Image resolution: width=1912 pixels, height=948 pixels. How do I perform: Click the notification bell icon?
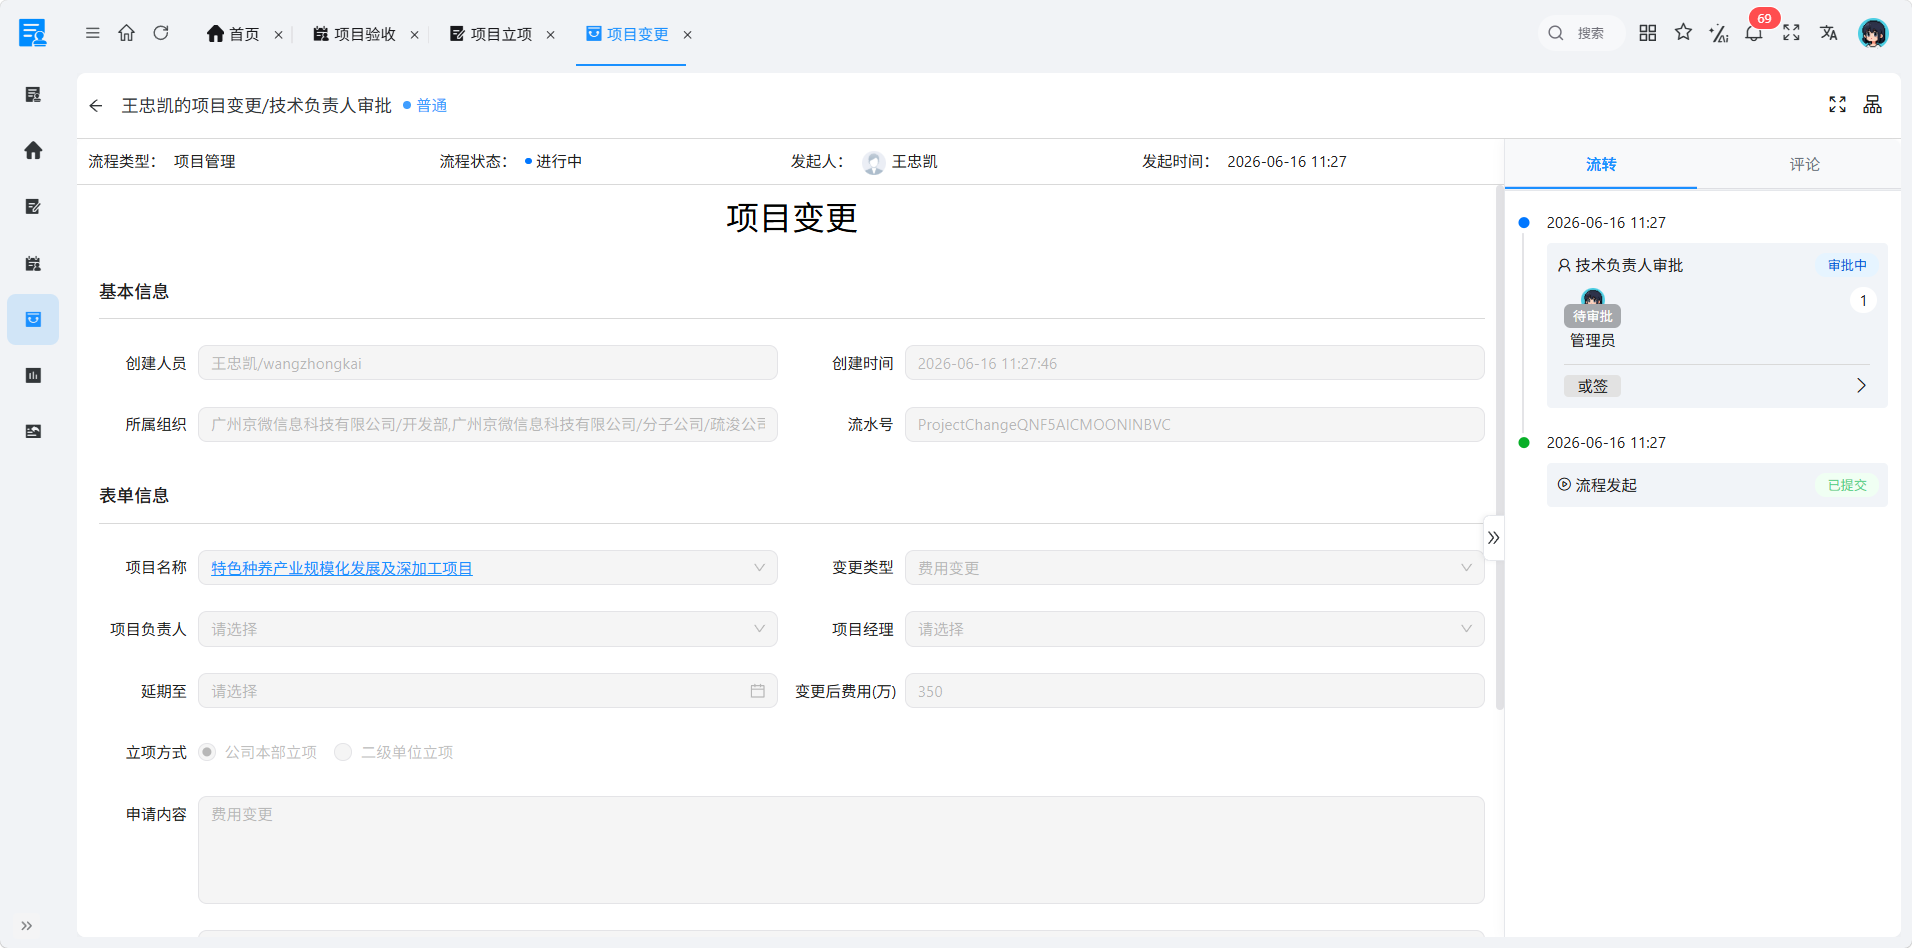point(1753,33)
